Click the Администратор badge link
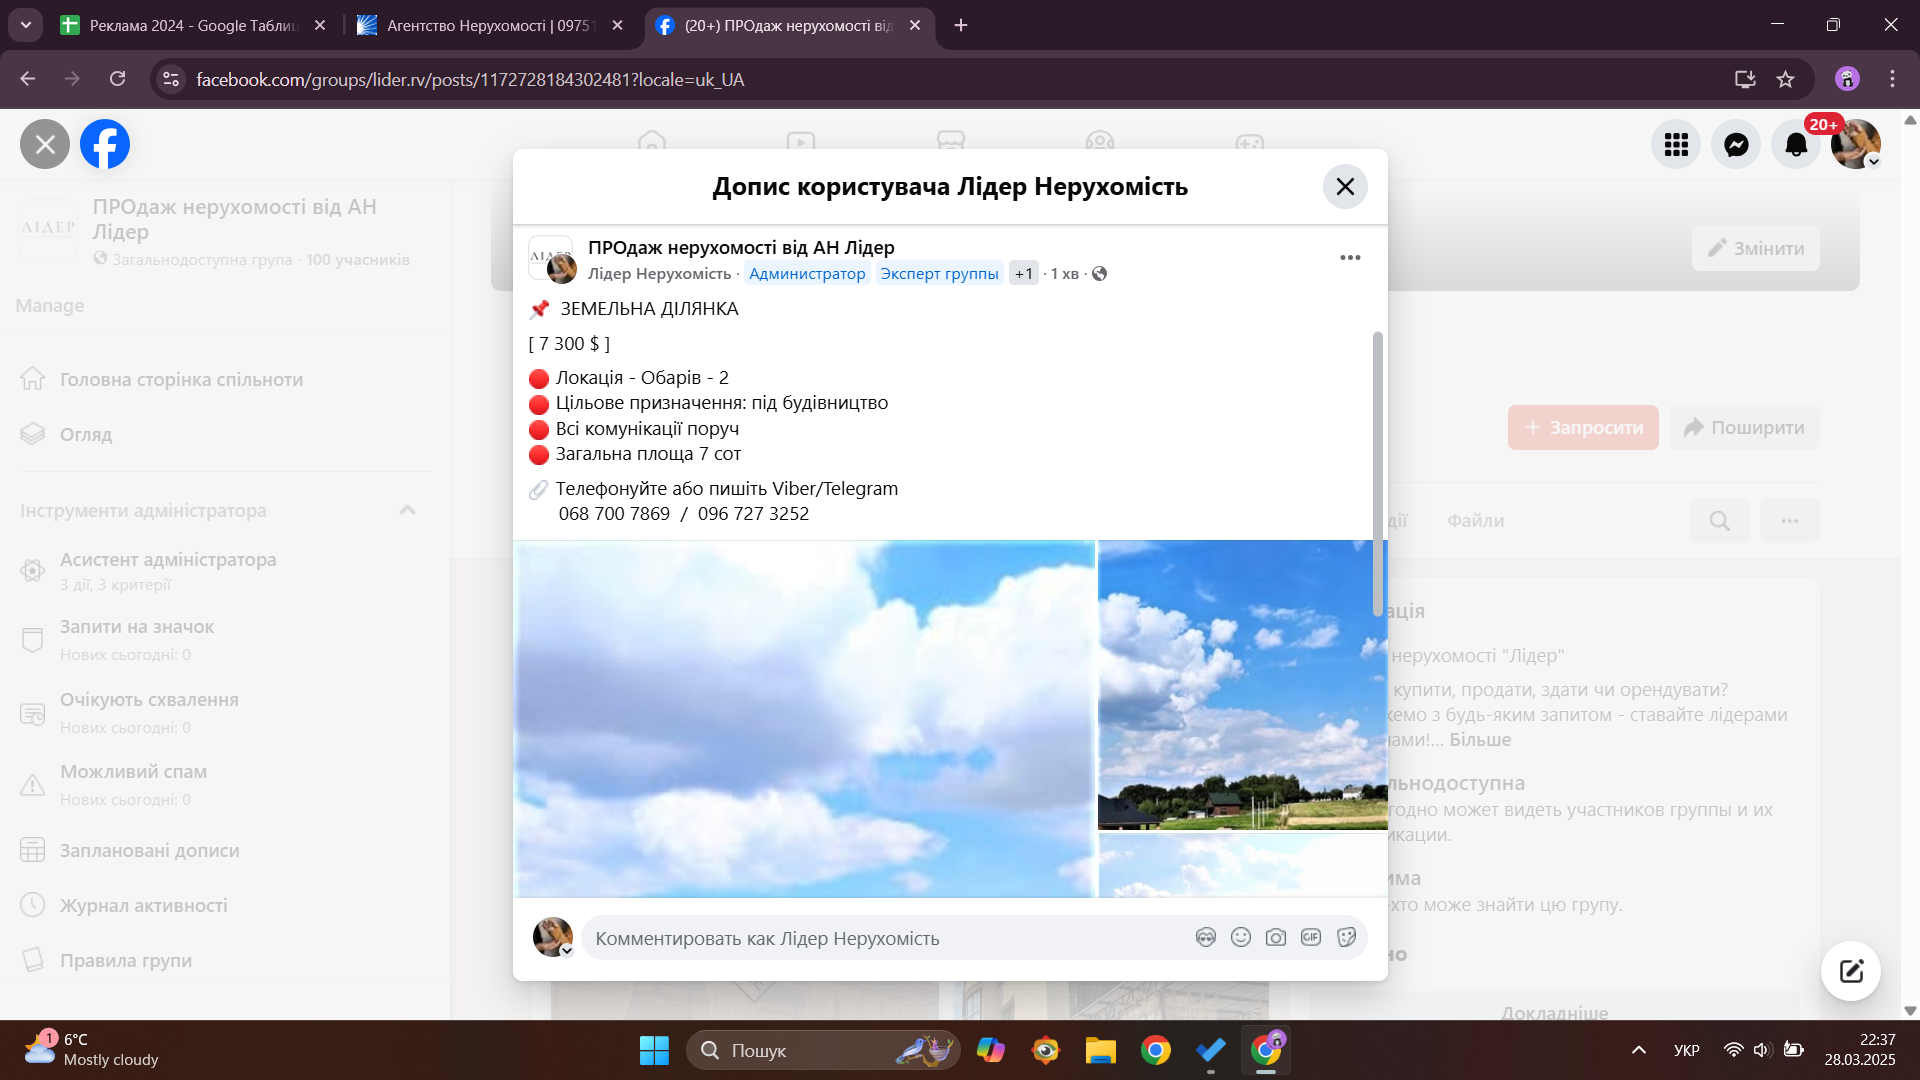Image resolution: width=1920 pixels, height=1080 pixels. point(807,274)
